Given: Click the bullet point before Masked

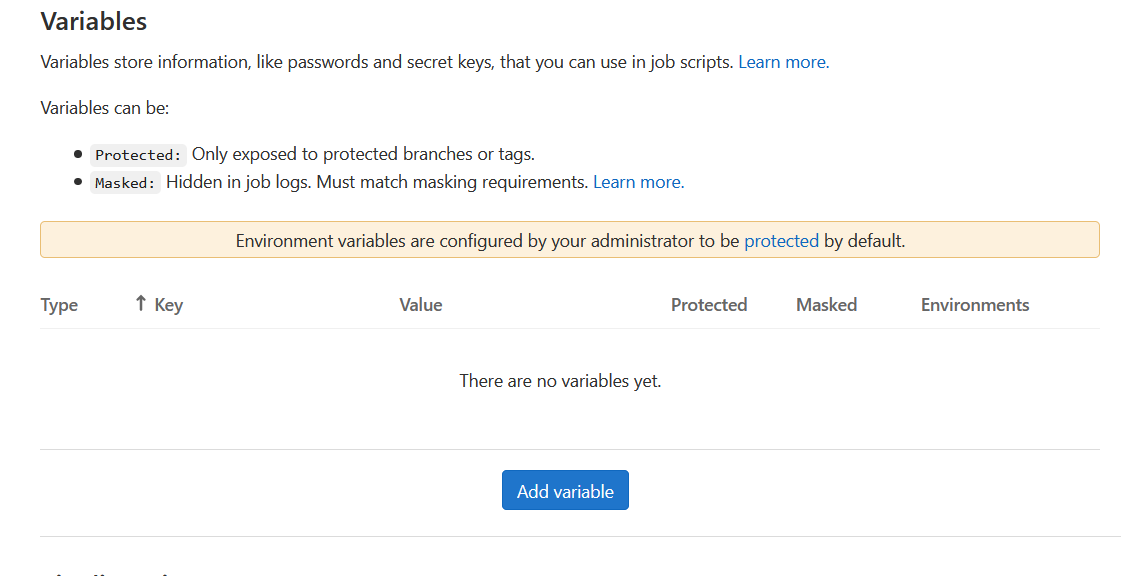Looking at the screenshot, I should (78, 182).
